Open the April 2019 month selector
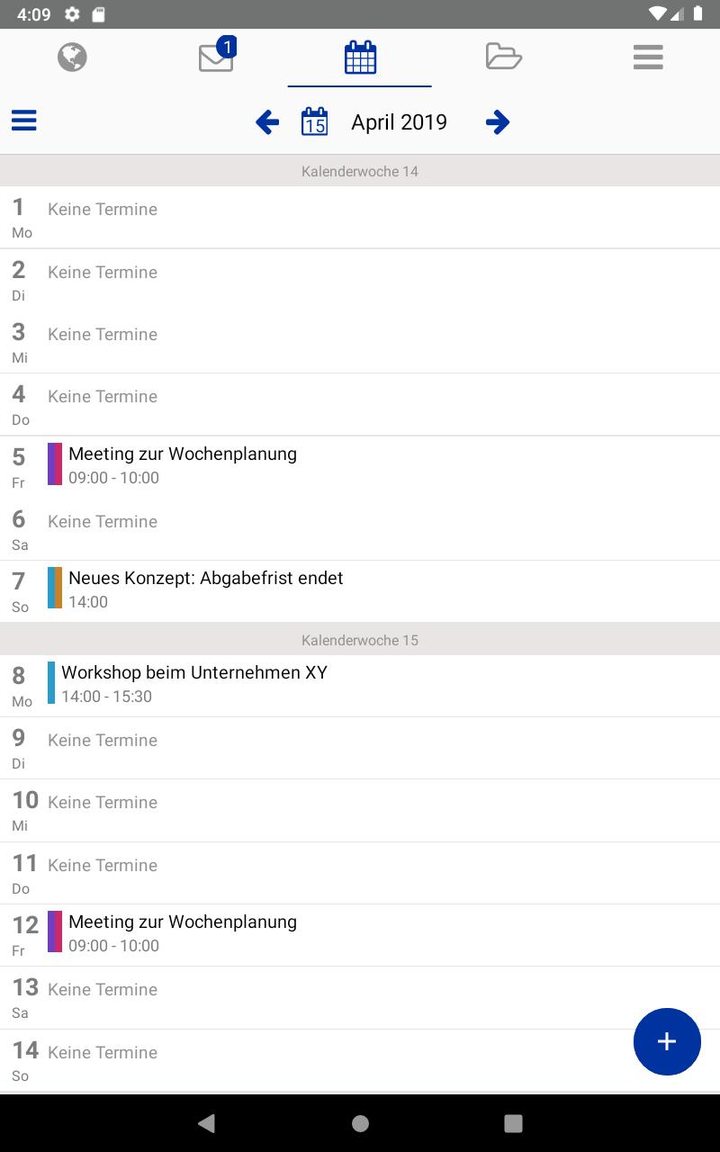720x1152 pixels. [x=398, y=121]
